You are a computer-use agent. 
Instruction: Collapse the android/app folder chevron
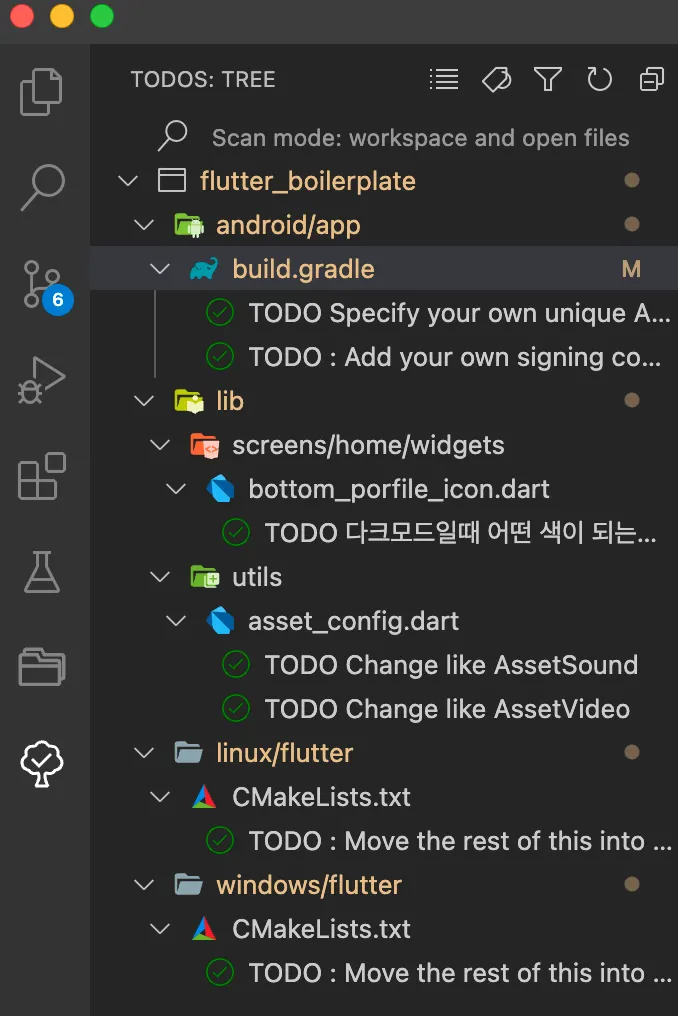tap(144, 226)
